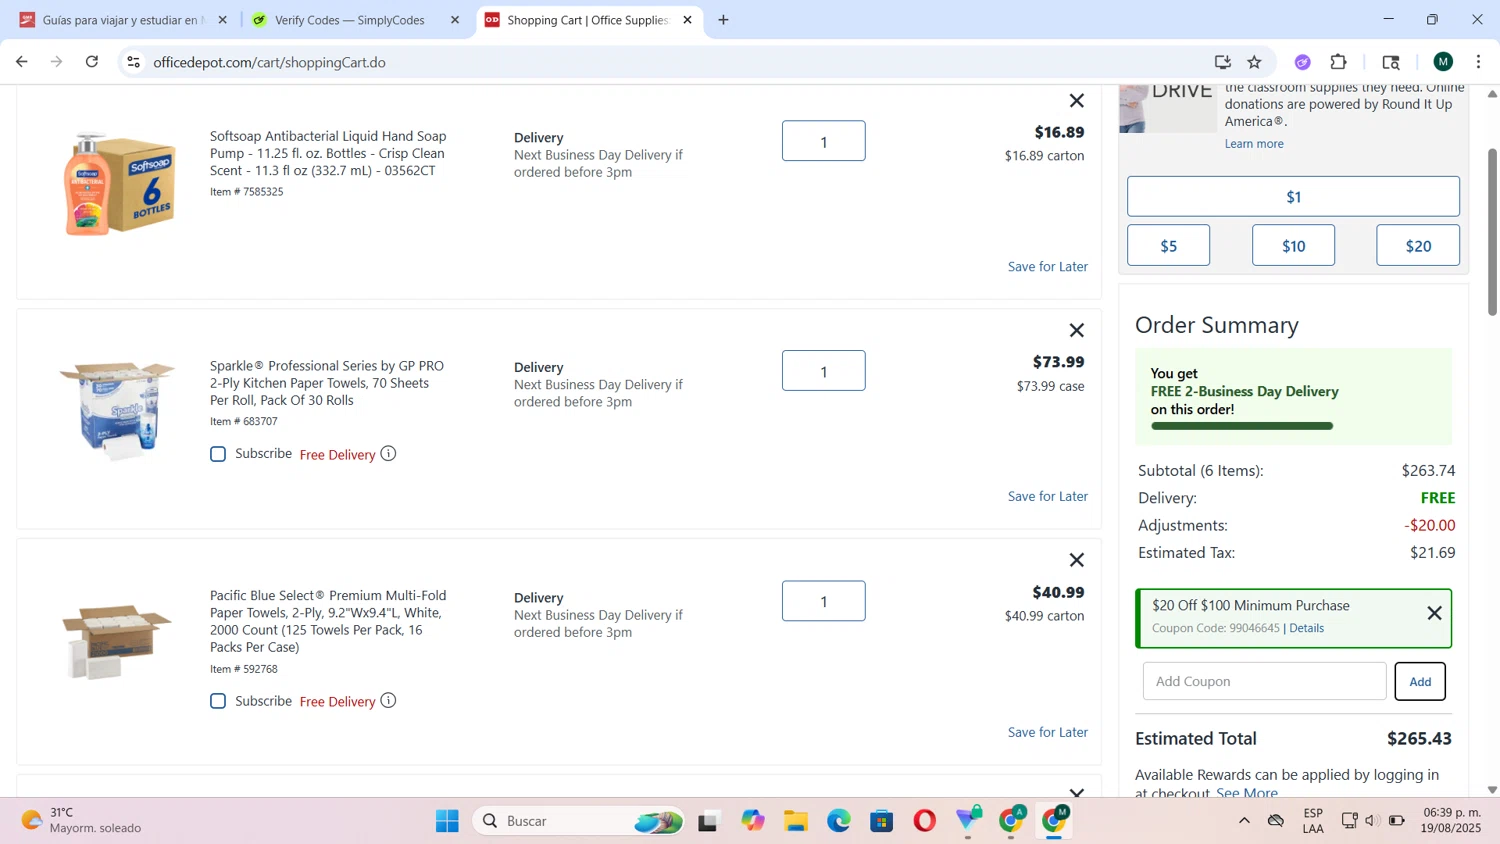
Task: Open Copilot from taskbar
Action: [752, 821]
